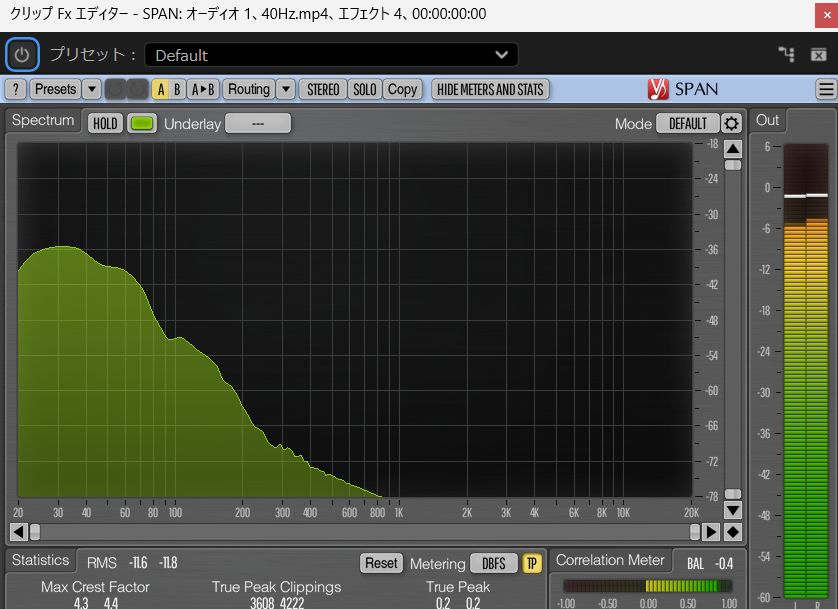Click the redo arrow icon
This screenshot has height=609, width=838.
click(x=137, y=89)
